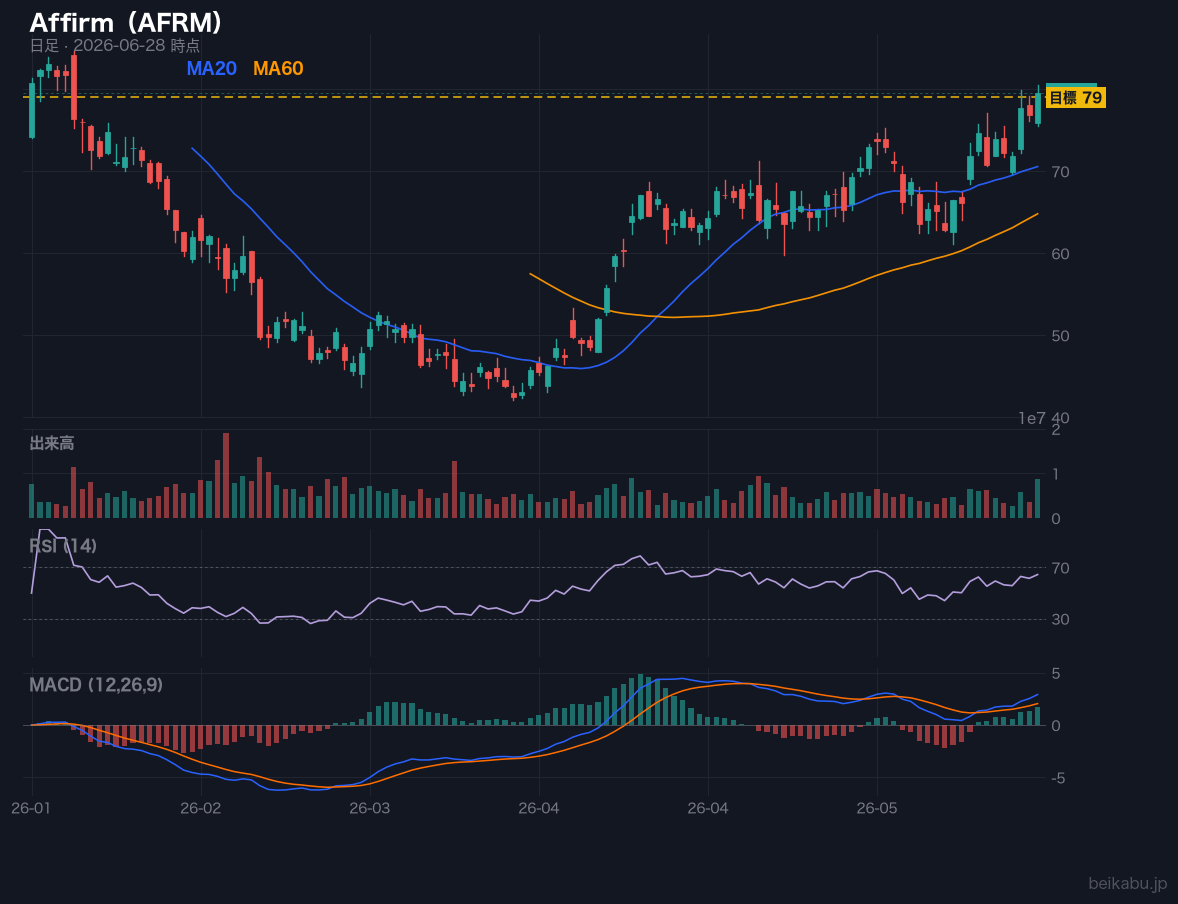
Task: Click the 26-01 date axis label
Action: pos(32,809)
